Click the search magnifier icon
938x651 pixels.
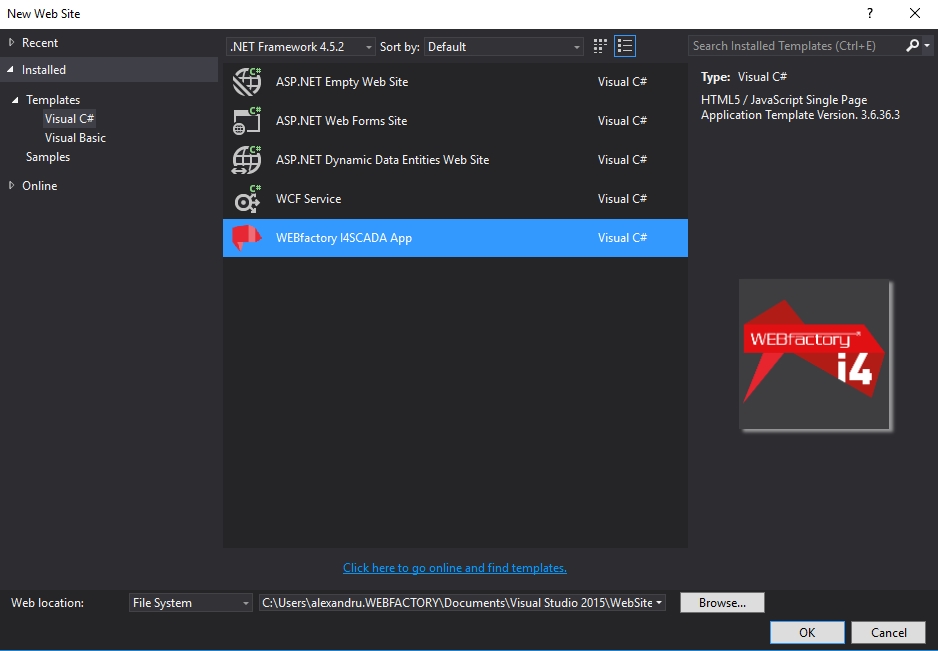tap(912, 45)
